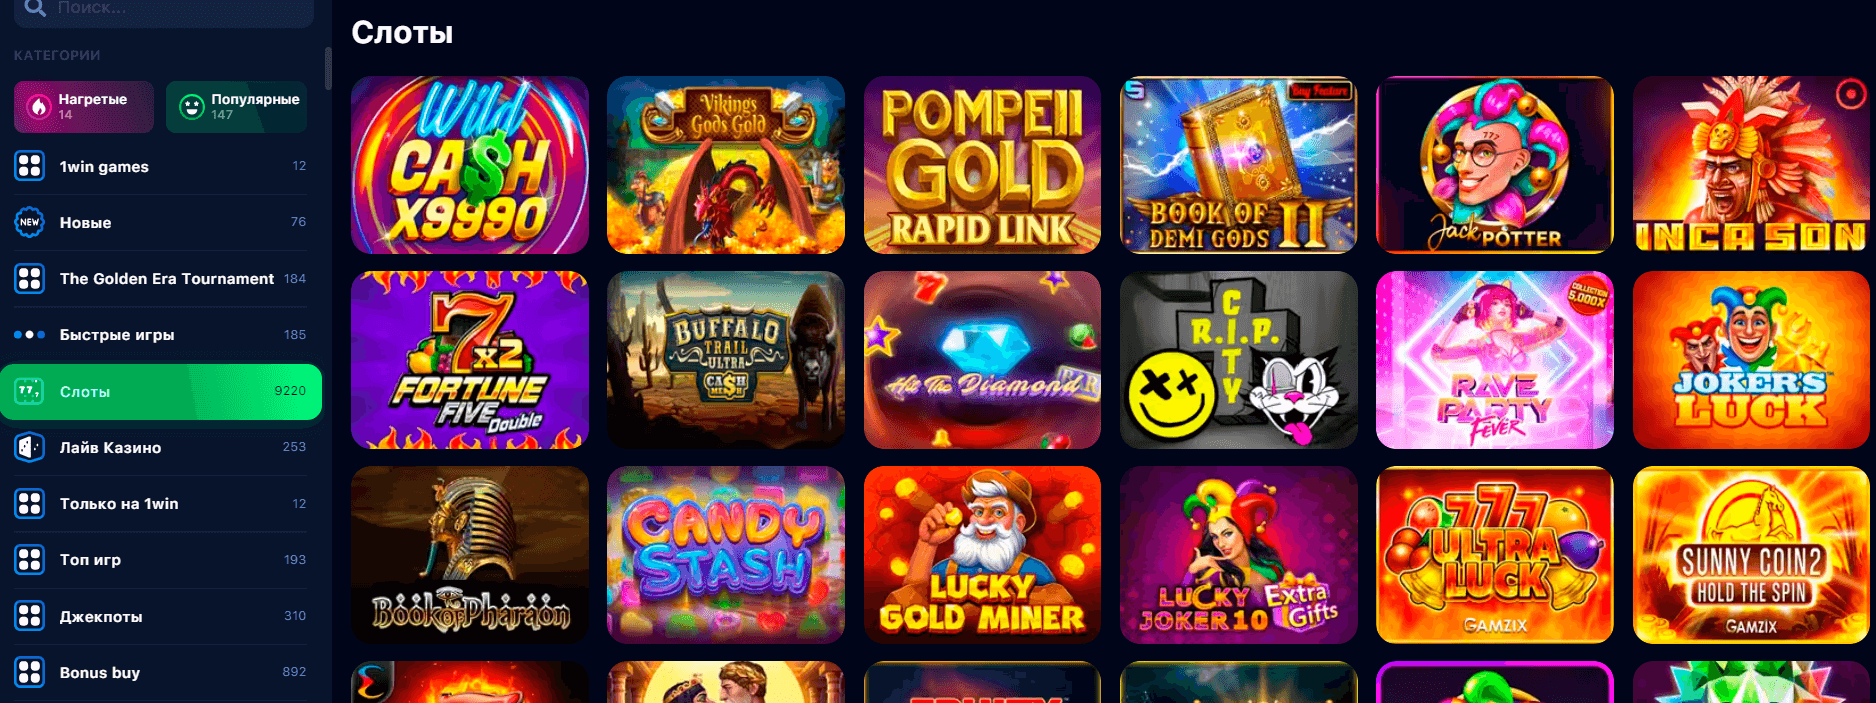Image resolution: width=1876 pixels, height=703 pixels.
Task: Click the search magnifier icon
Action: (35, 8)
